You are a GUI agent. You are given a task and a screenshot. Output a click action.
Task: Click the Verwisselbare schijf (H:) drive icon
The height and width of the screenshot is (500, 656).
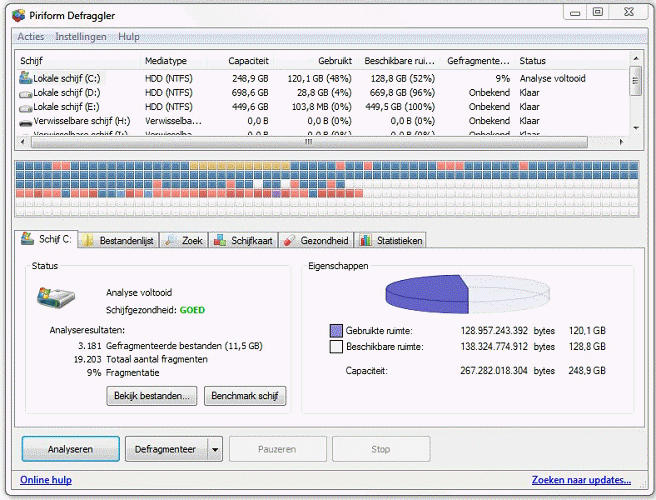[26, 123]
